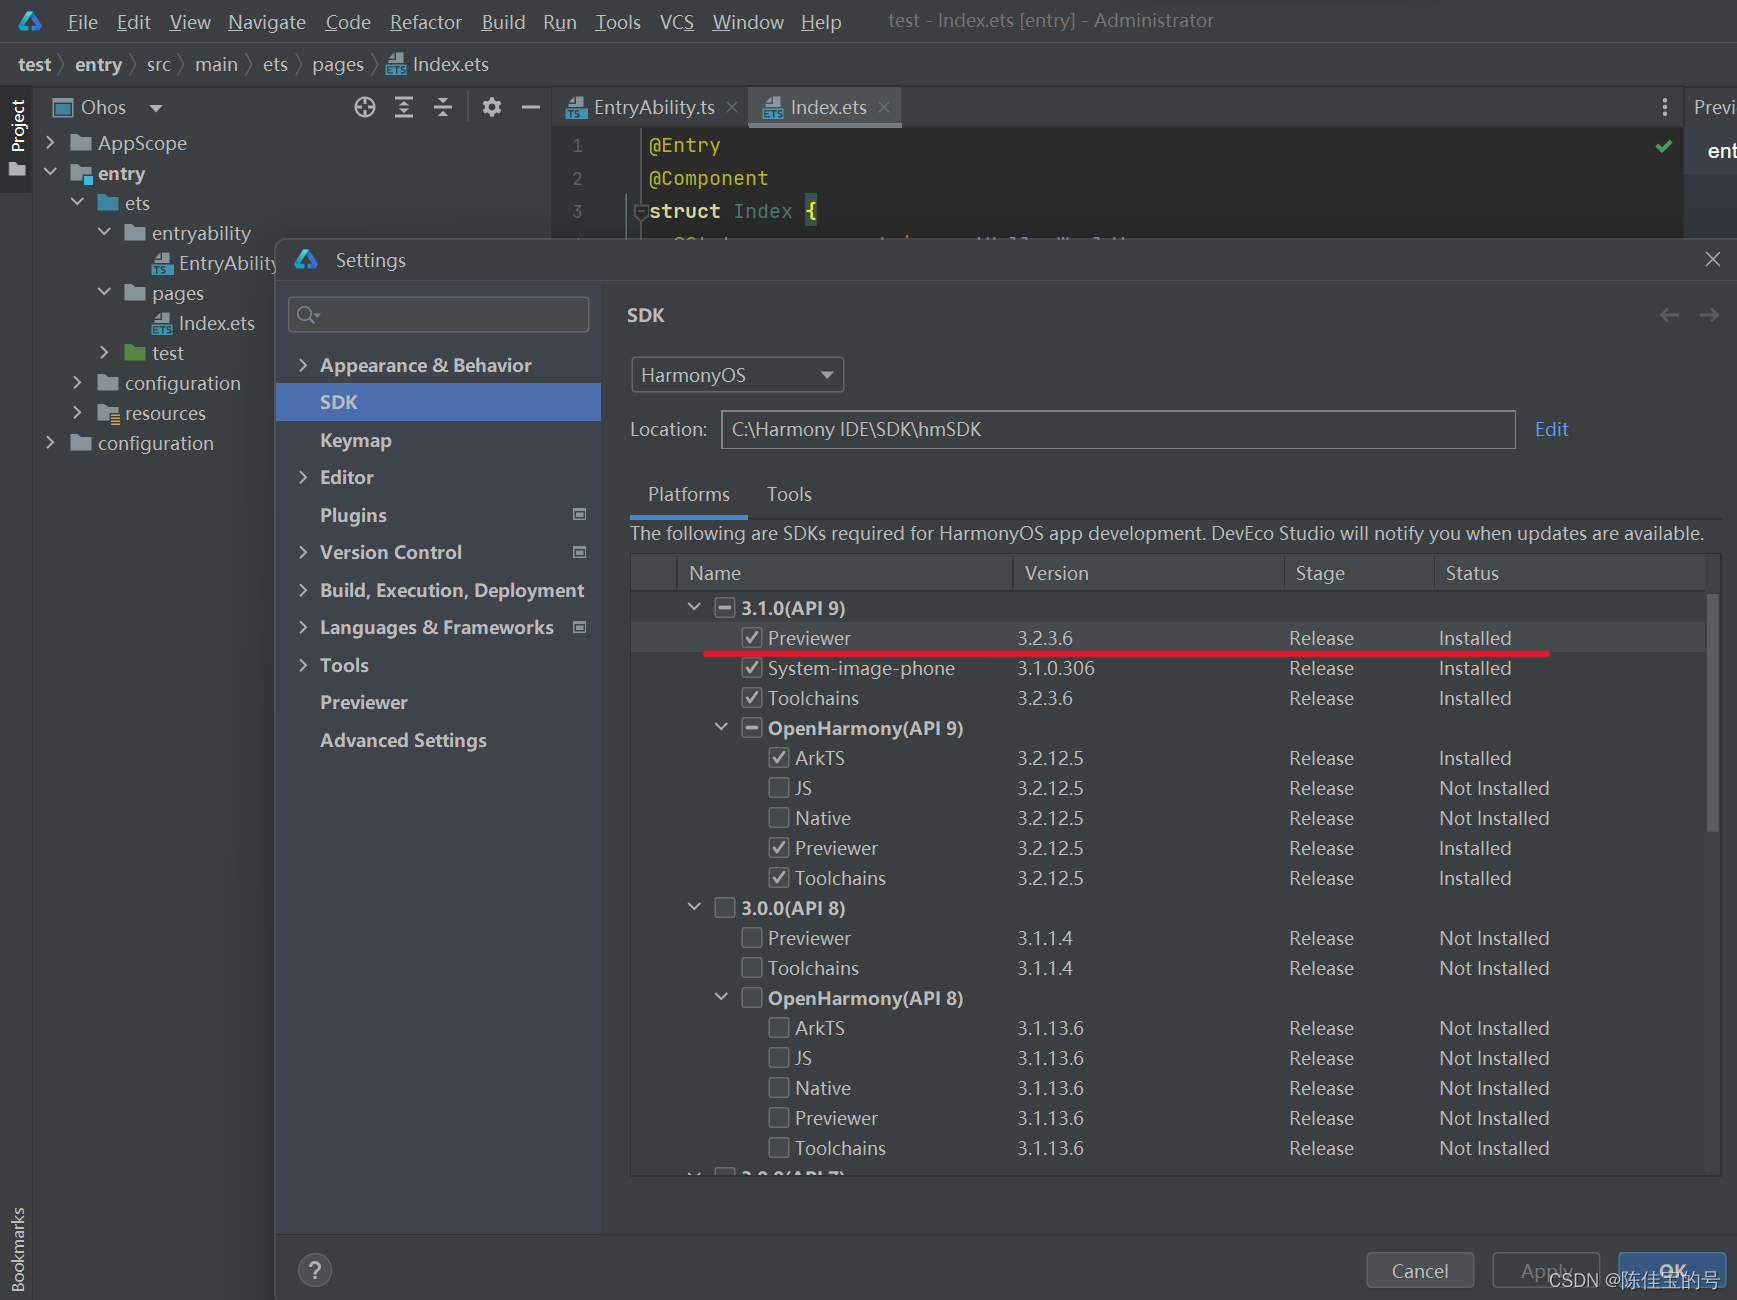This screenshot has width=1737, height=1300.
Task: Click the Plugins project-level marker icon
Action: coord(579,514)
